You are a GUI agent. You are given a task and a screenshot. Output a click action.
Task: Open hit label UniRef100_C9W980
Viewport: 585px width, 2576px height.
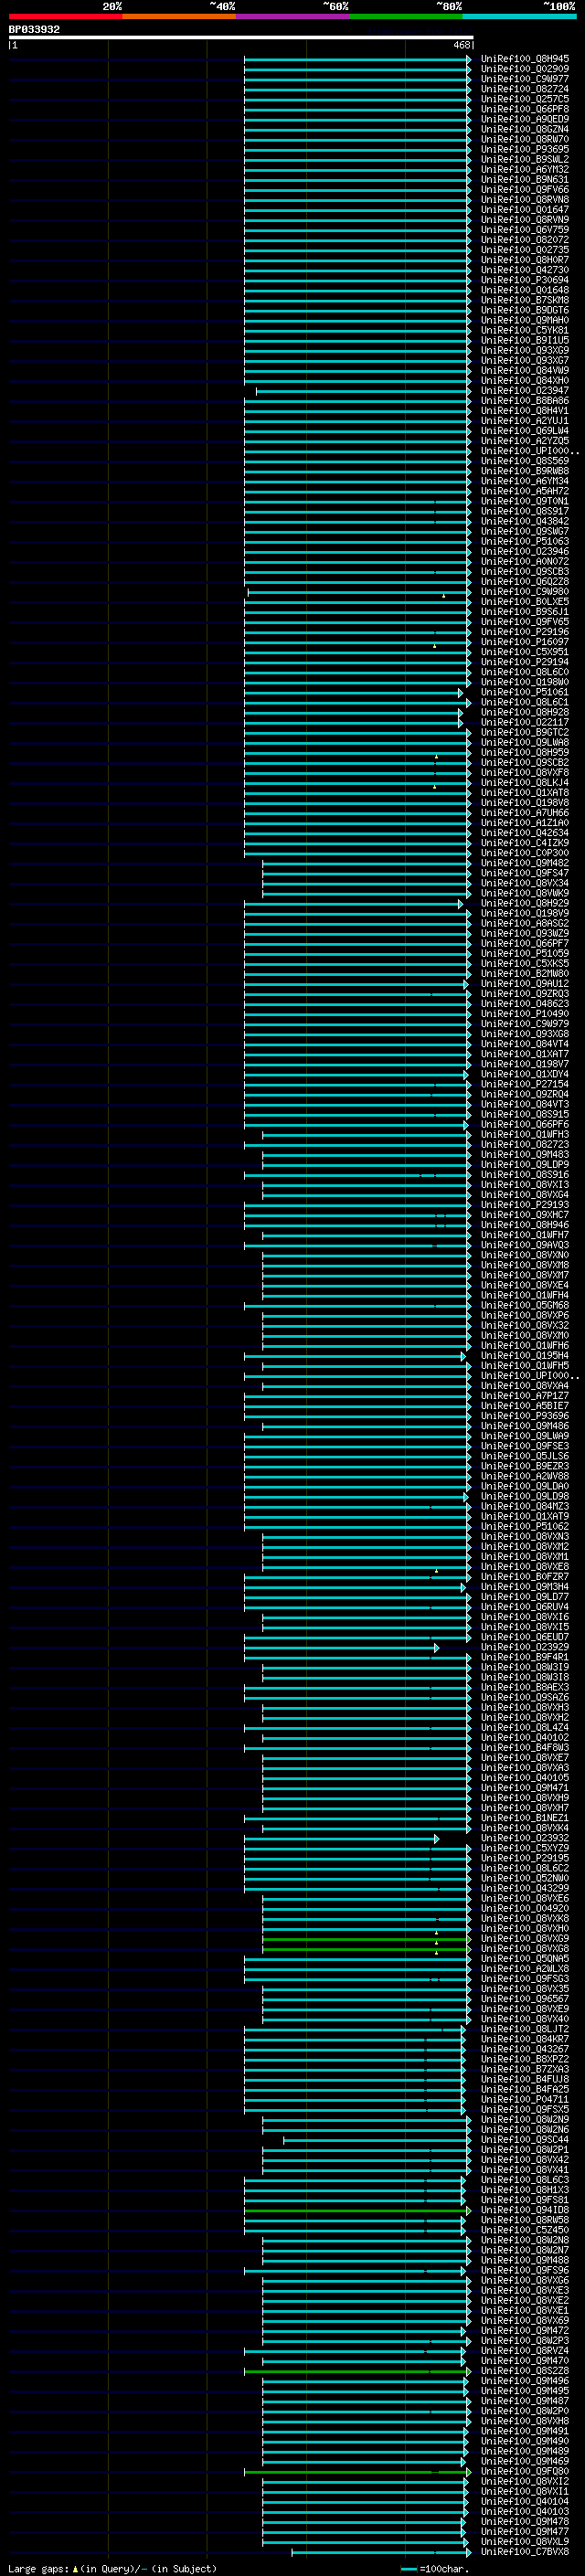[x=525, y=592]
